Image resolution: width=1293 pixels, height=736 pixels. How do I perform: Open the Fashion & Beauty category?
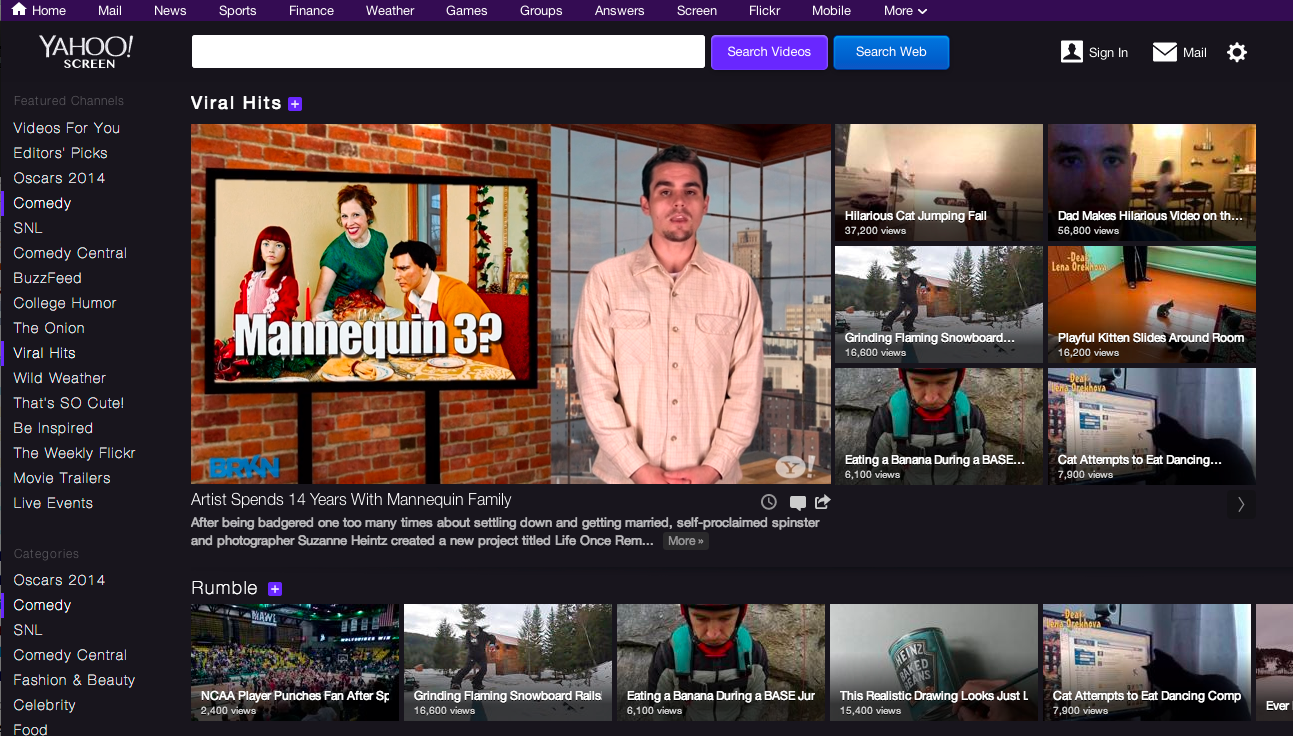74,680
